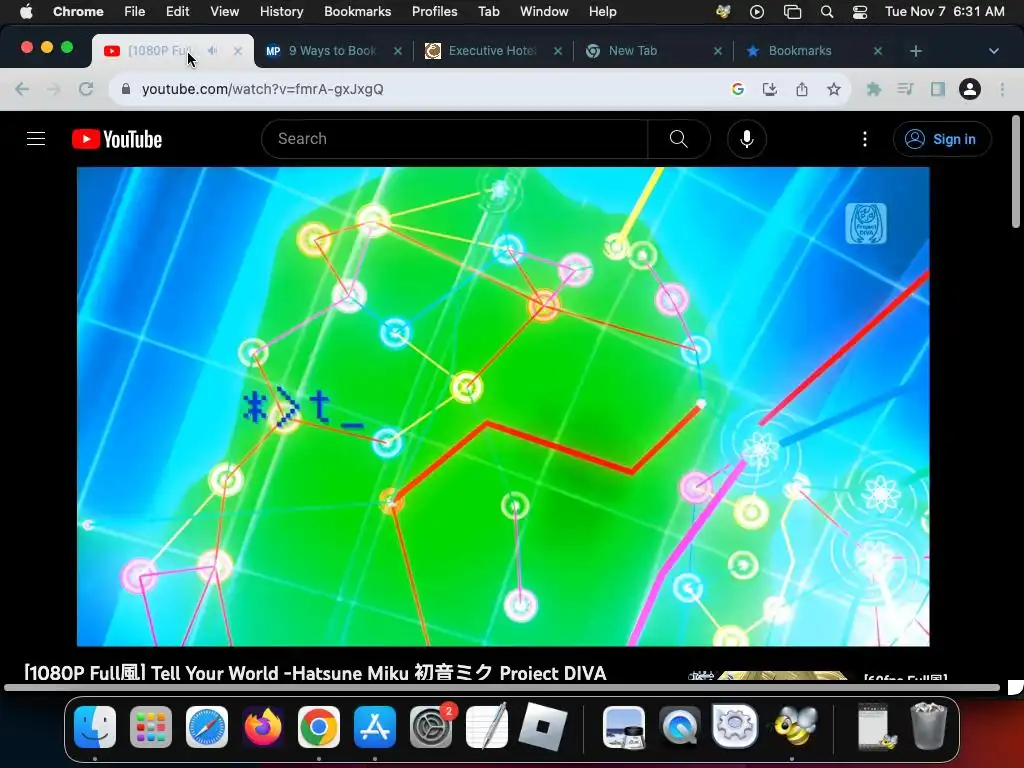This screenshot has width=1024, height=768.
Task: Click the horizontal scrollbar
Action: (502, 687)
